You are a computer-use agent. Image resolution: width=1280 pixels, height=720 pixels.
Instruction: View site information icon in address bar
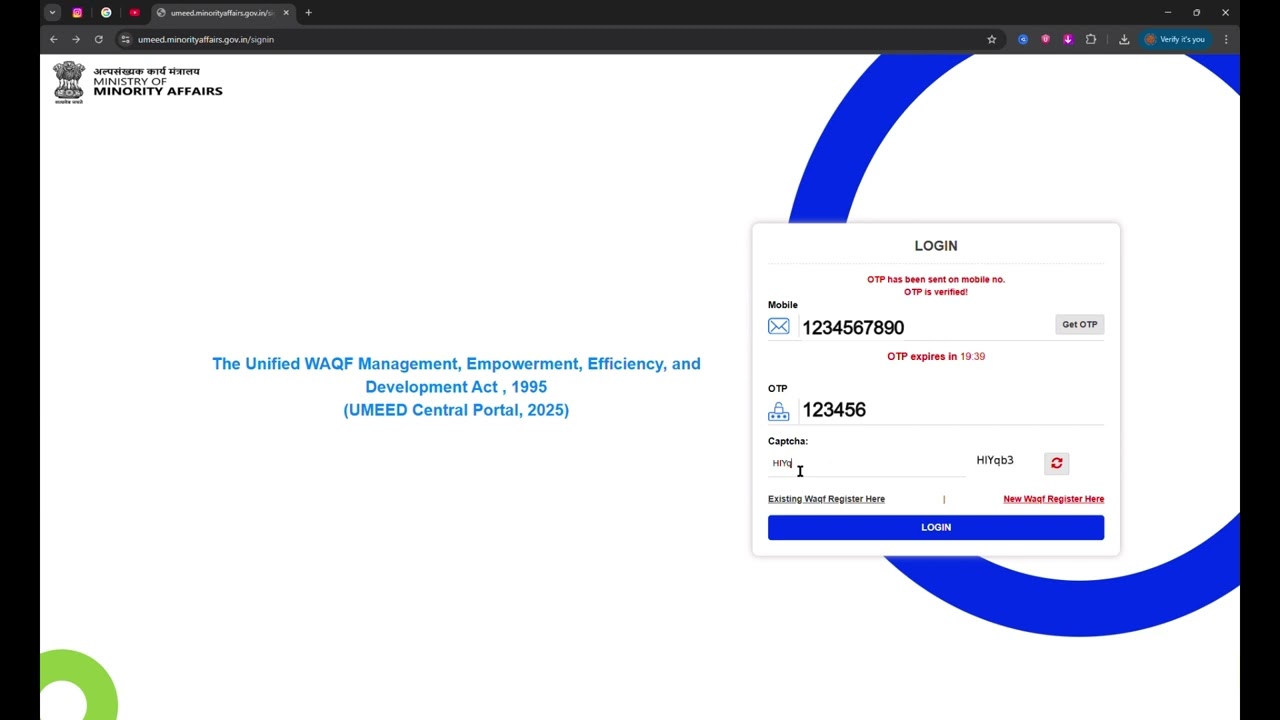point(125,39)
